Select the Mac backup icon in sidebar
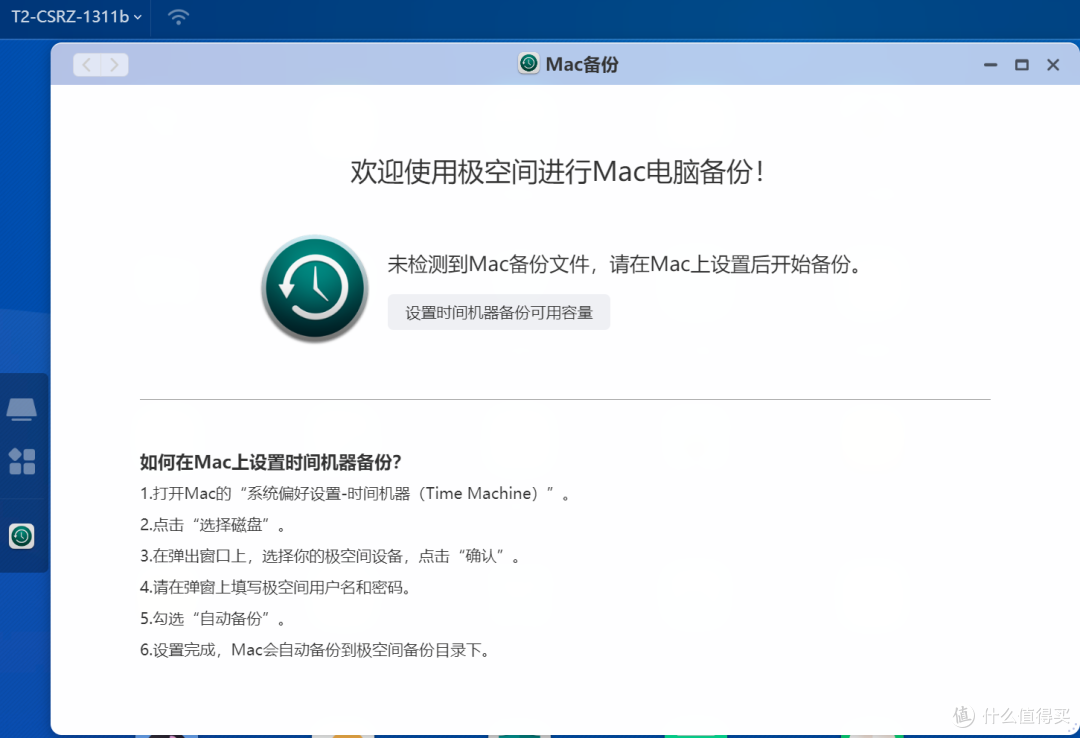The height and width of the screenshot is (738, 1080). pyautogui.click(x=22, y=536)
